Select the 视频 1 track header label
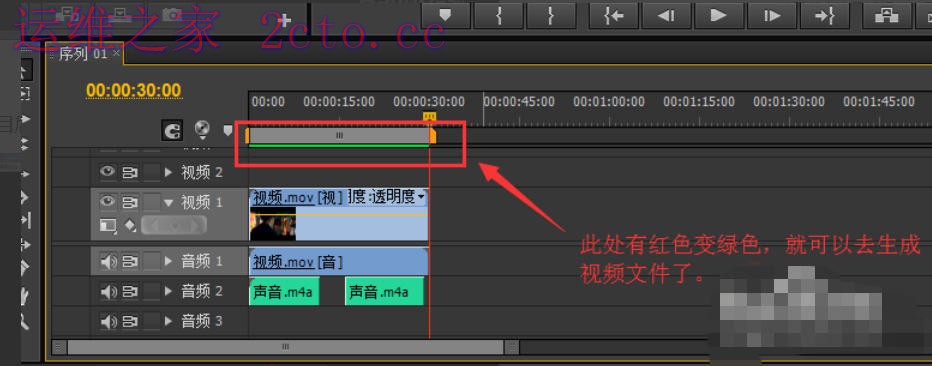Viewport: 932px width, 366px height. (x=202, y=203)
